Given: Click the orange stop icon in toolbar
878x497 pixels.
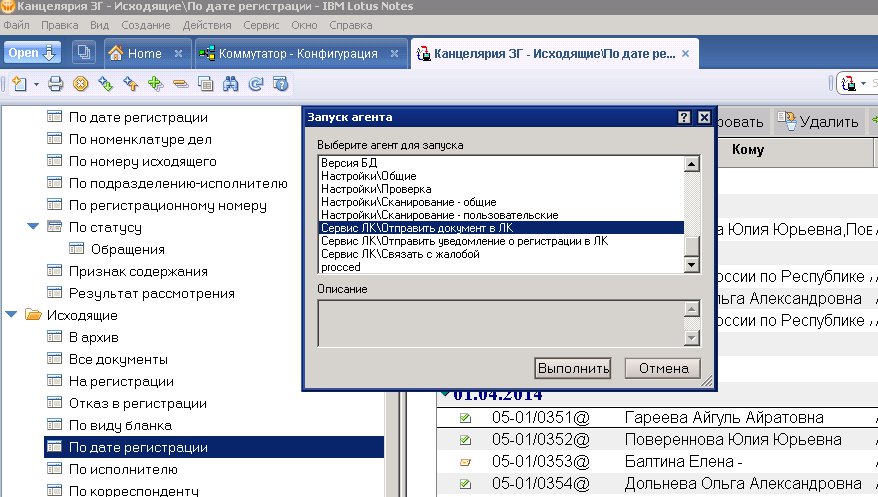Looking at the screenshot, I should click(81, 84).
